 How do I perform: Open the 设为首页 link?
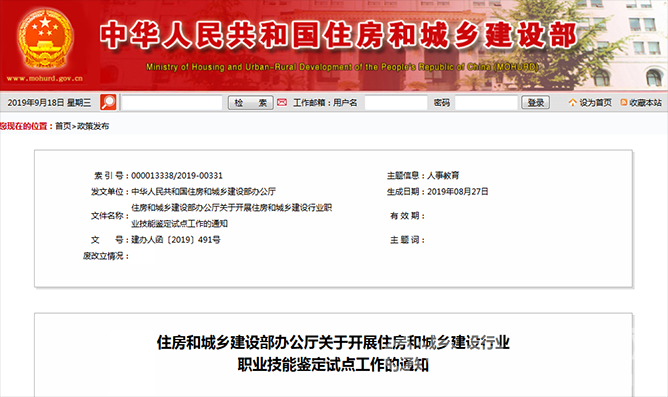tap(595, 103)
